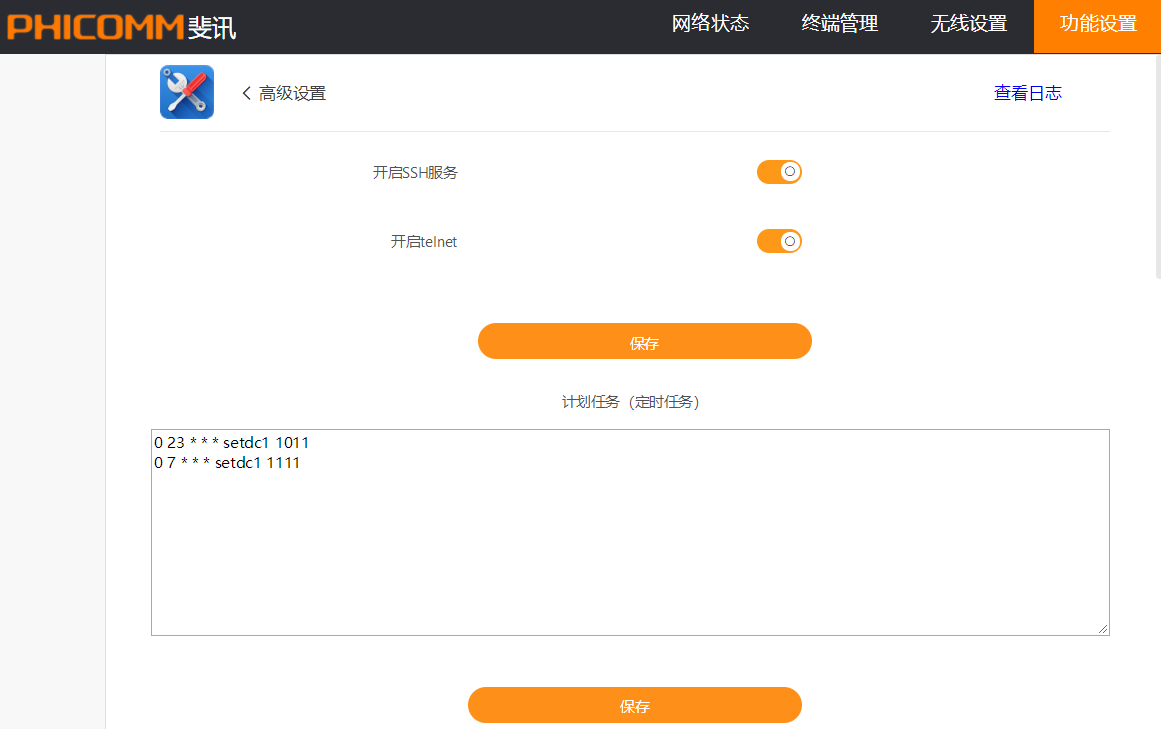Select the 功能设置 tab

coord(1098,25)
